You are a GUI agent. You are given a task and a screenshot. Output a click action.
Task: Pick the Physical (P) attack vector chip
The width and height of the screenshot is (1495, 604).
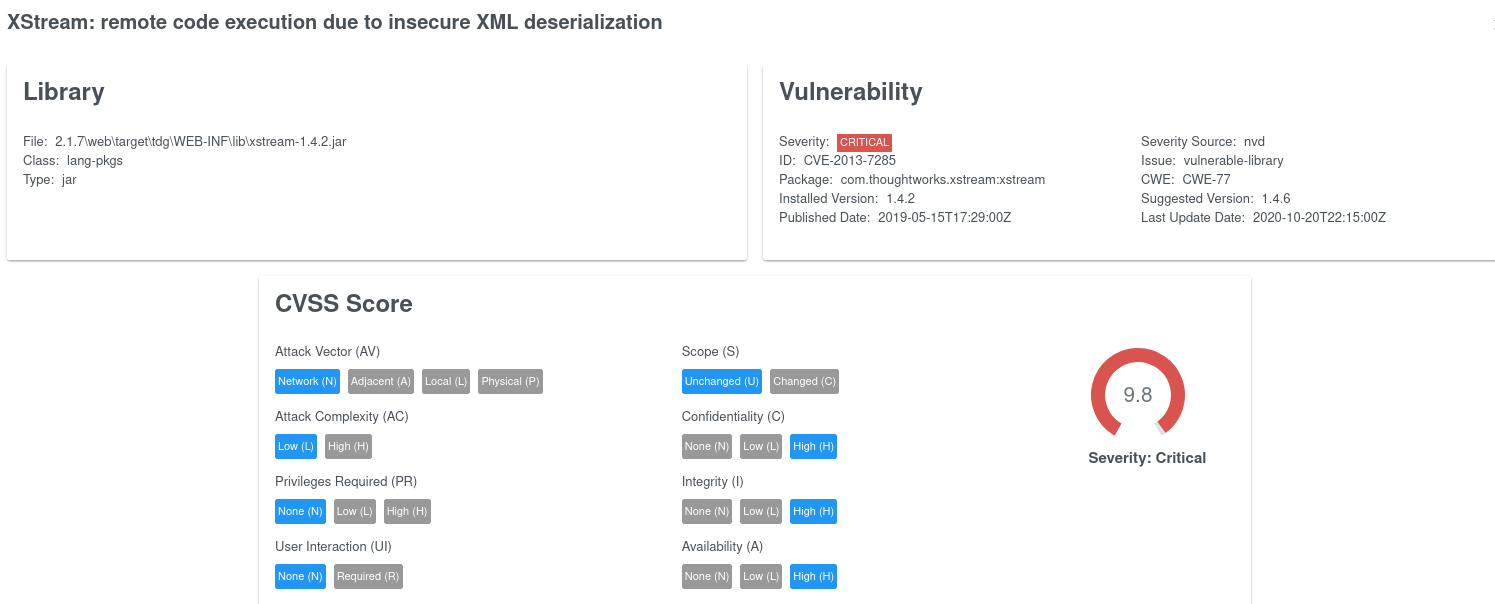pyautogui.click(x=510, y=381)
